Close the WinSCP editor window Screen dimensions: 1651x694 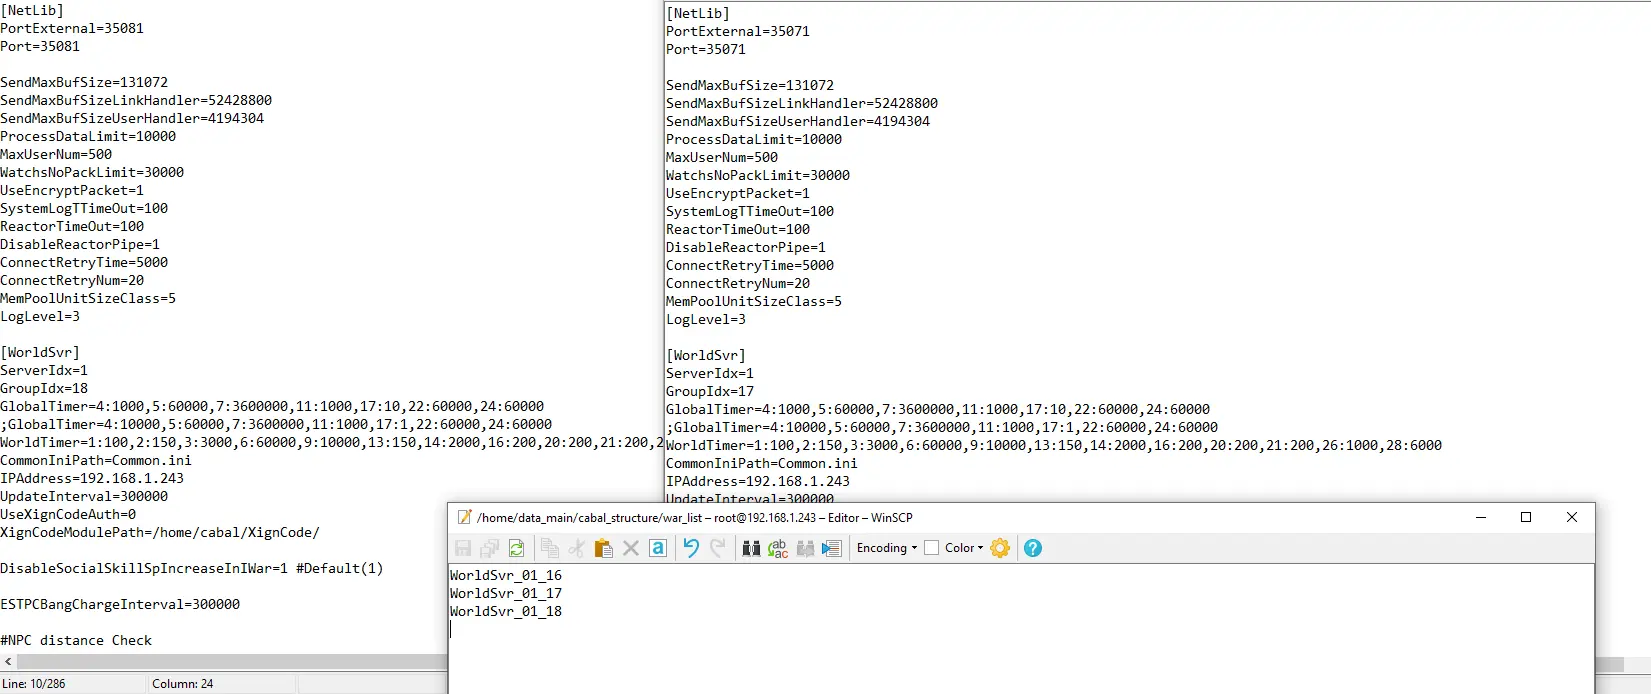[1572, 517]
